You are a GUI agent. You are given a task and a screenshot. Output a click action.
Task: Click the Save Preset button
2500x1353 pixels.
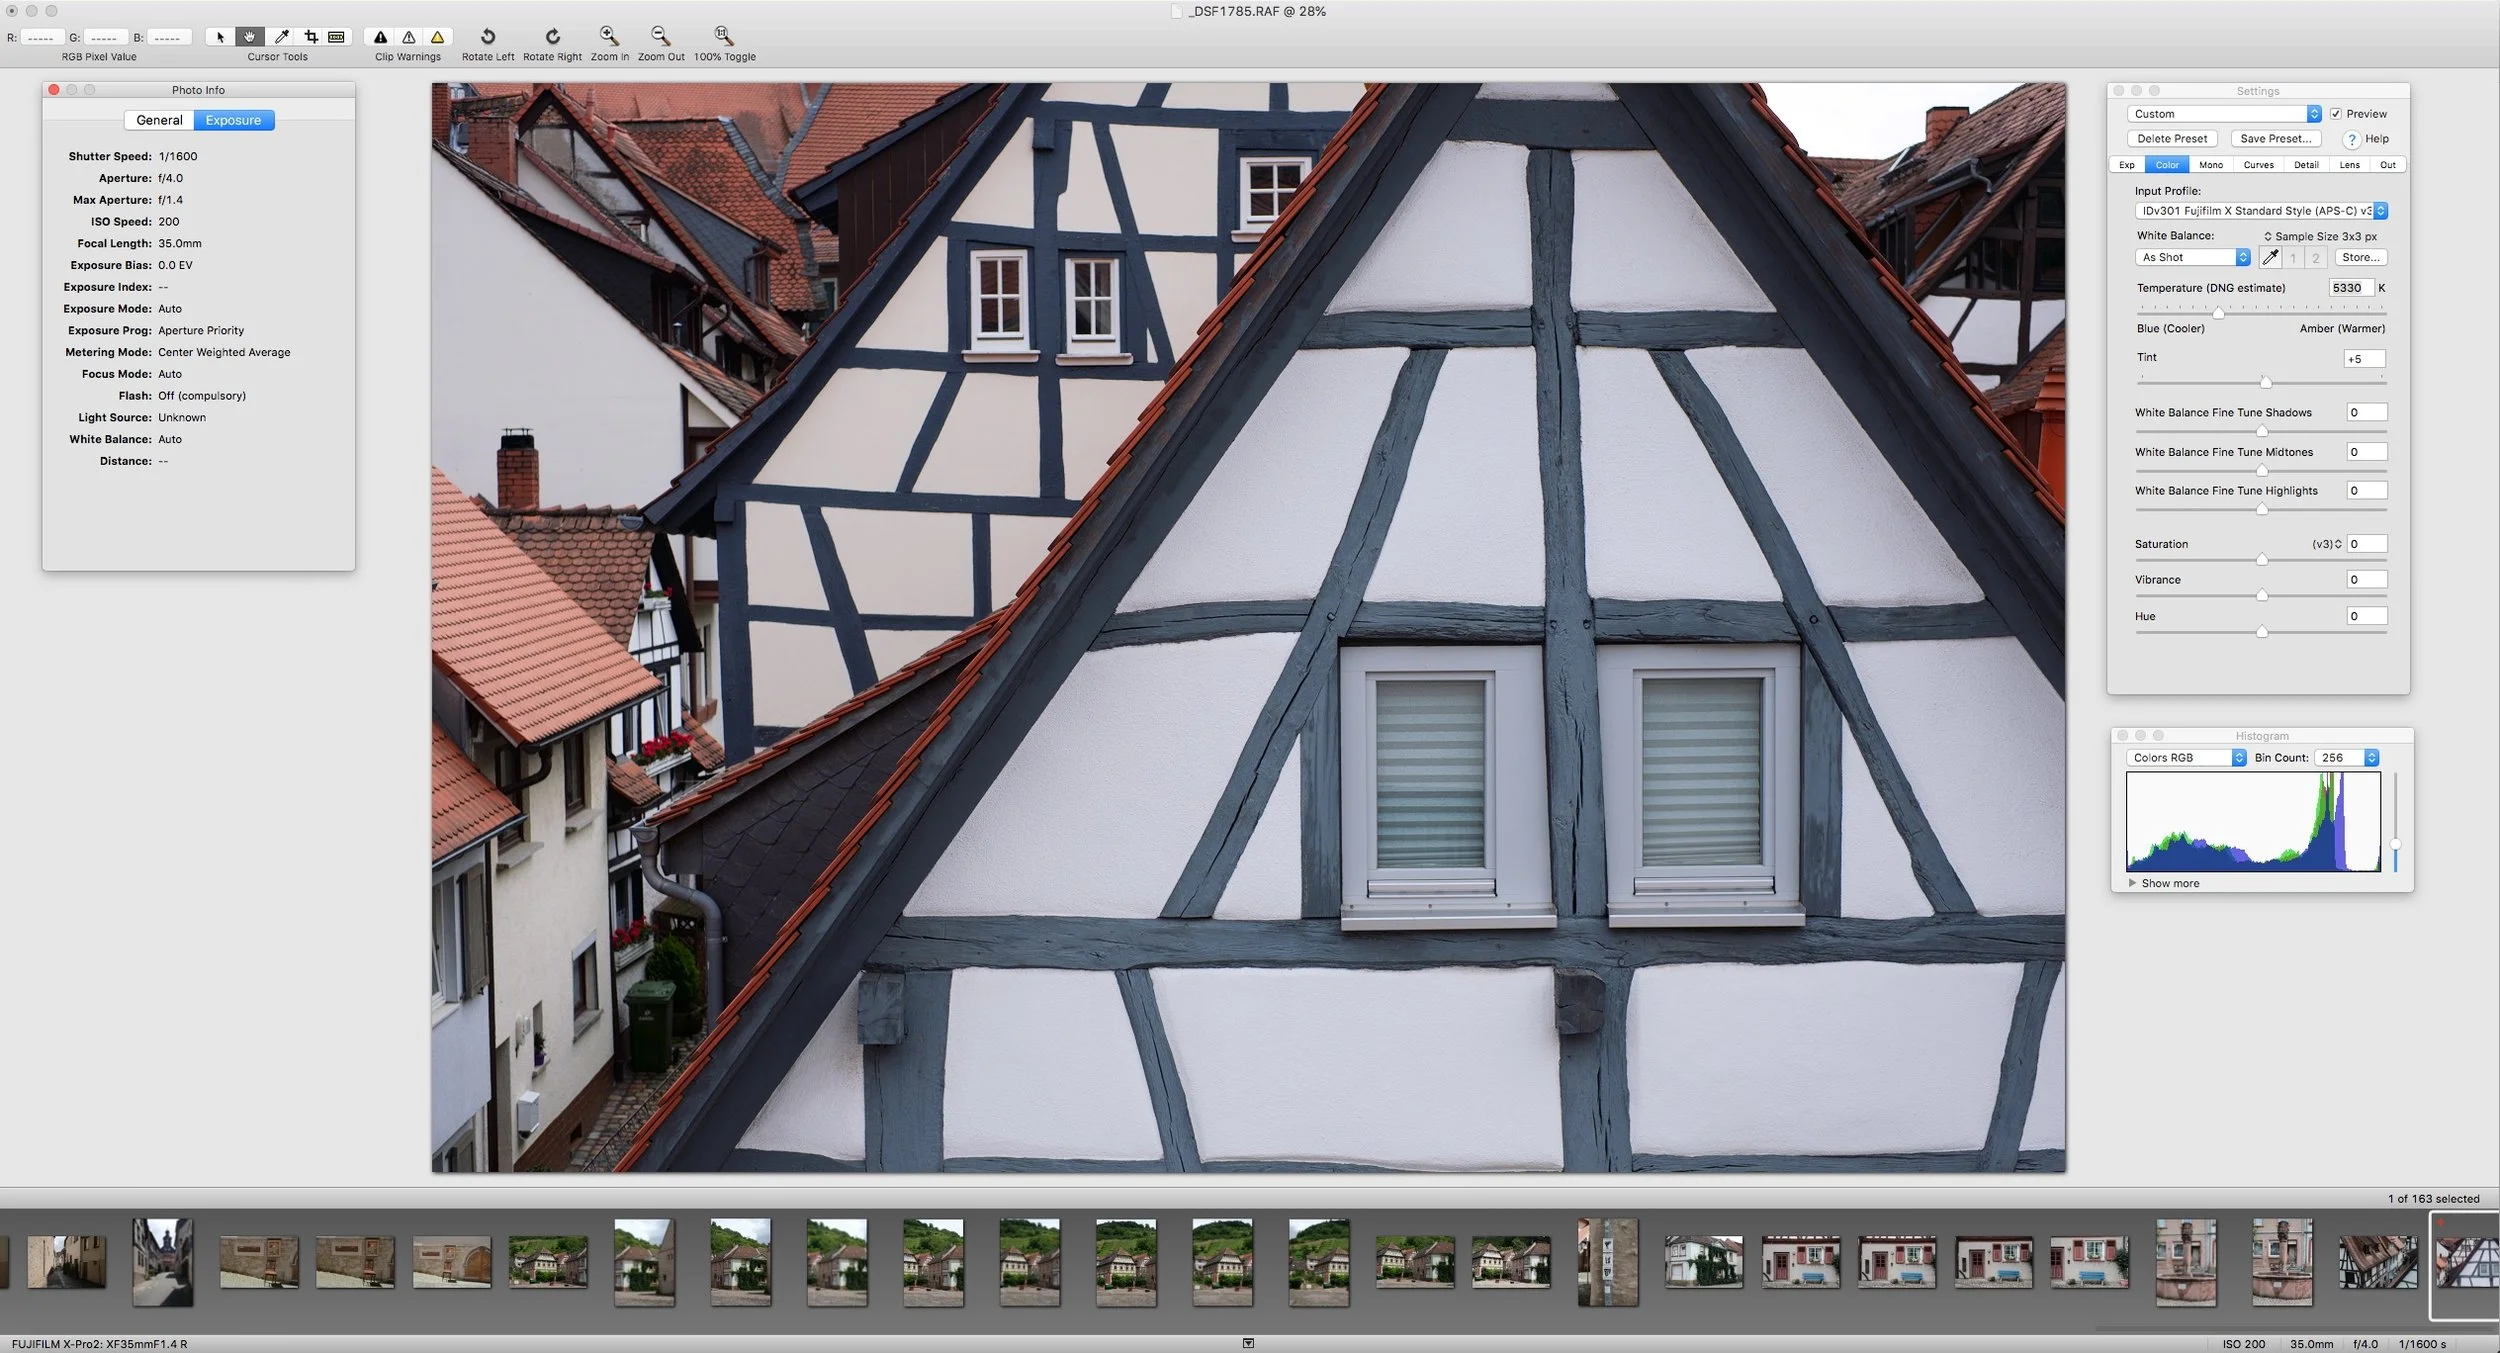[2276, 139]
